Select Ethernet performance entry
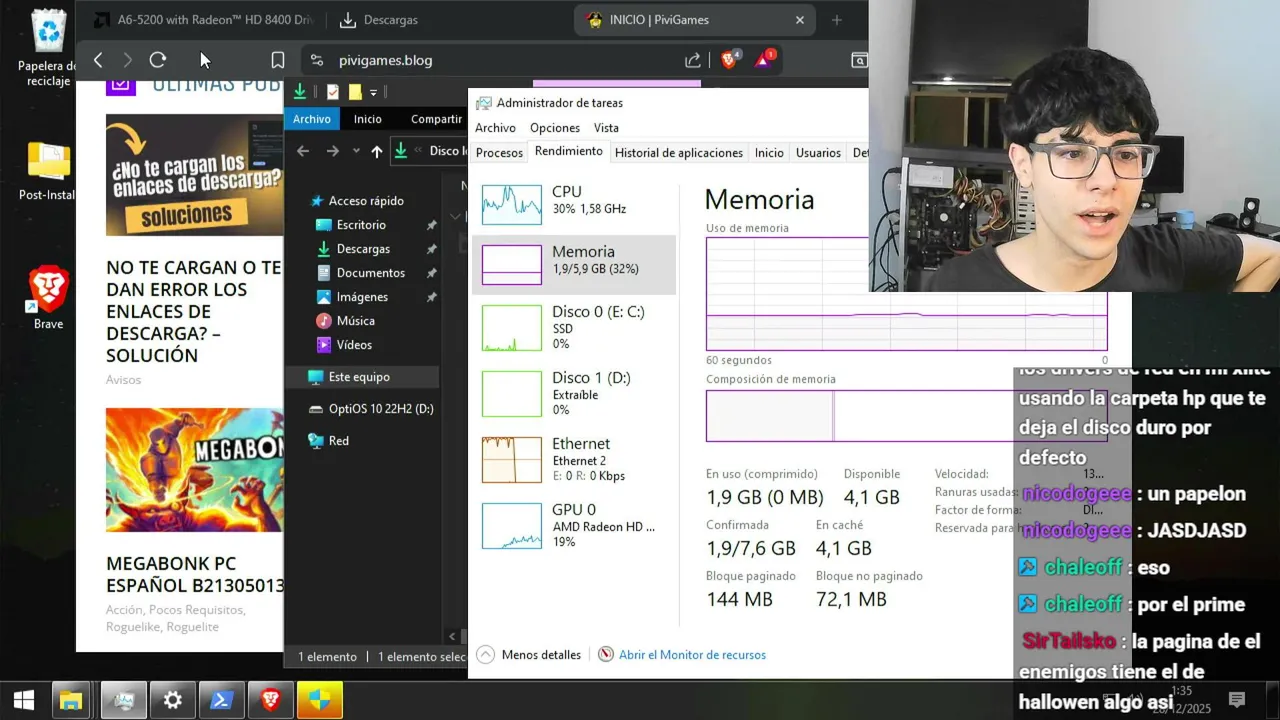The image size is (1280, 720). point(574,459)
